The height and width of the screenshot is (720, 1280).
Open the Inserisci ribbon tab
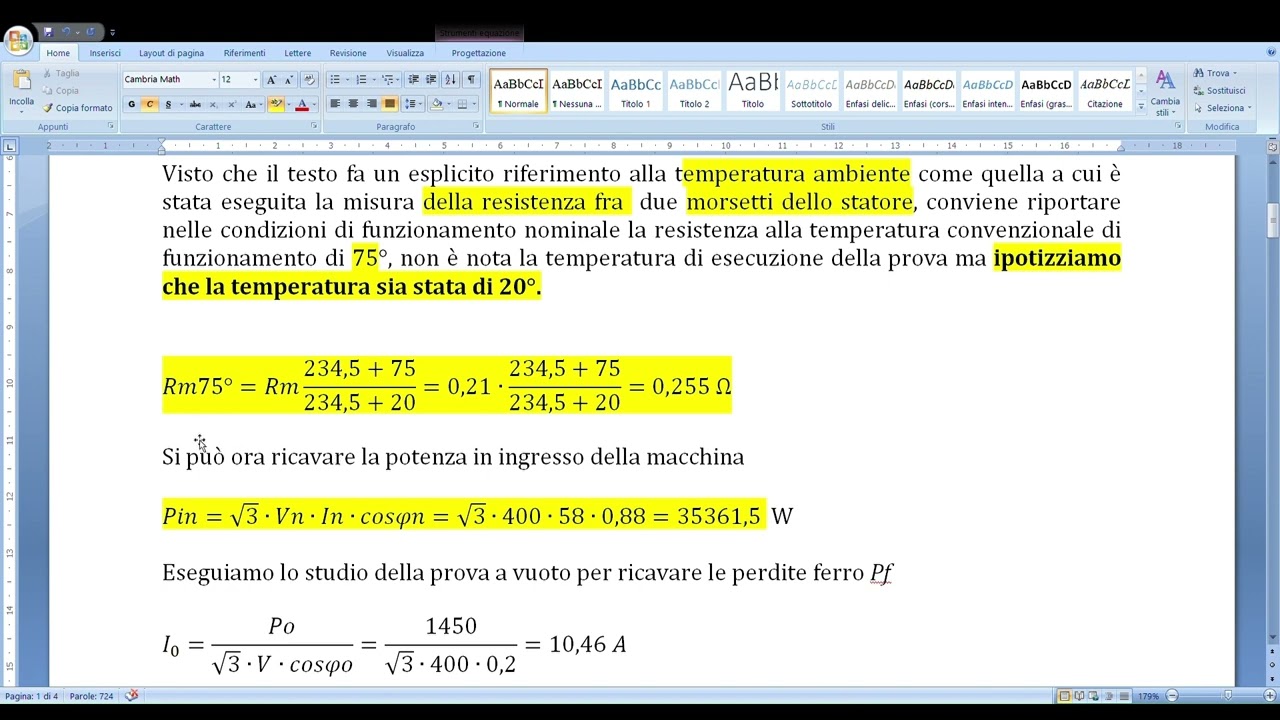click(105, 53)
